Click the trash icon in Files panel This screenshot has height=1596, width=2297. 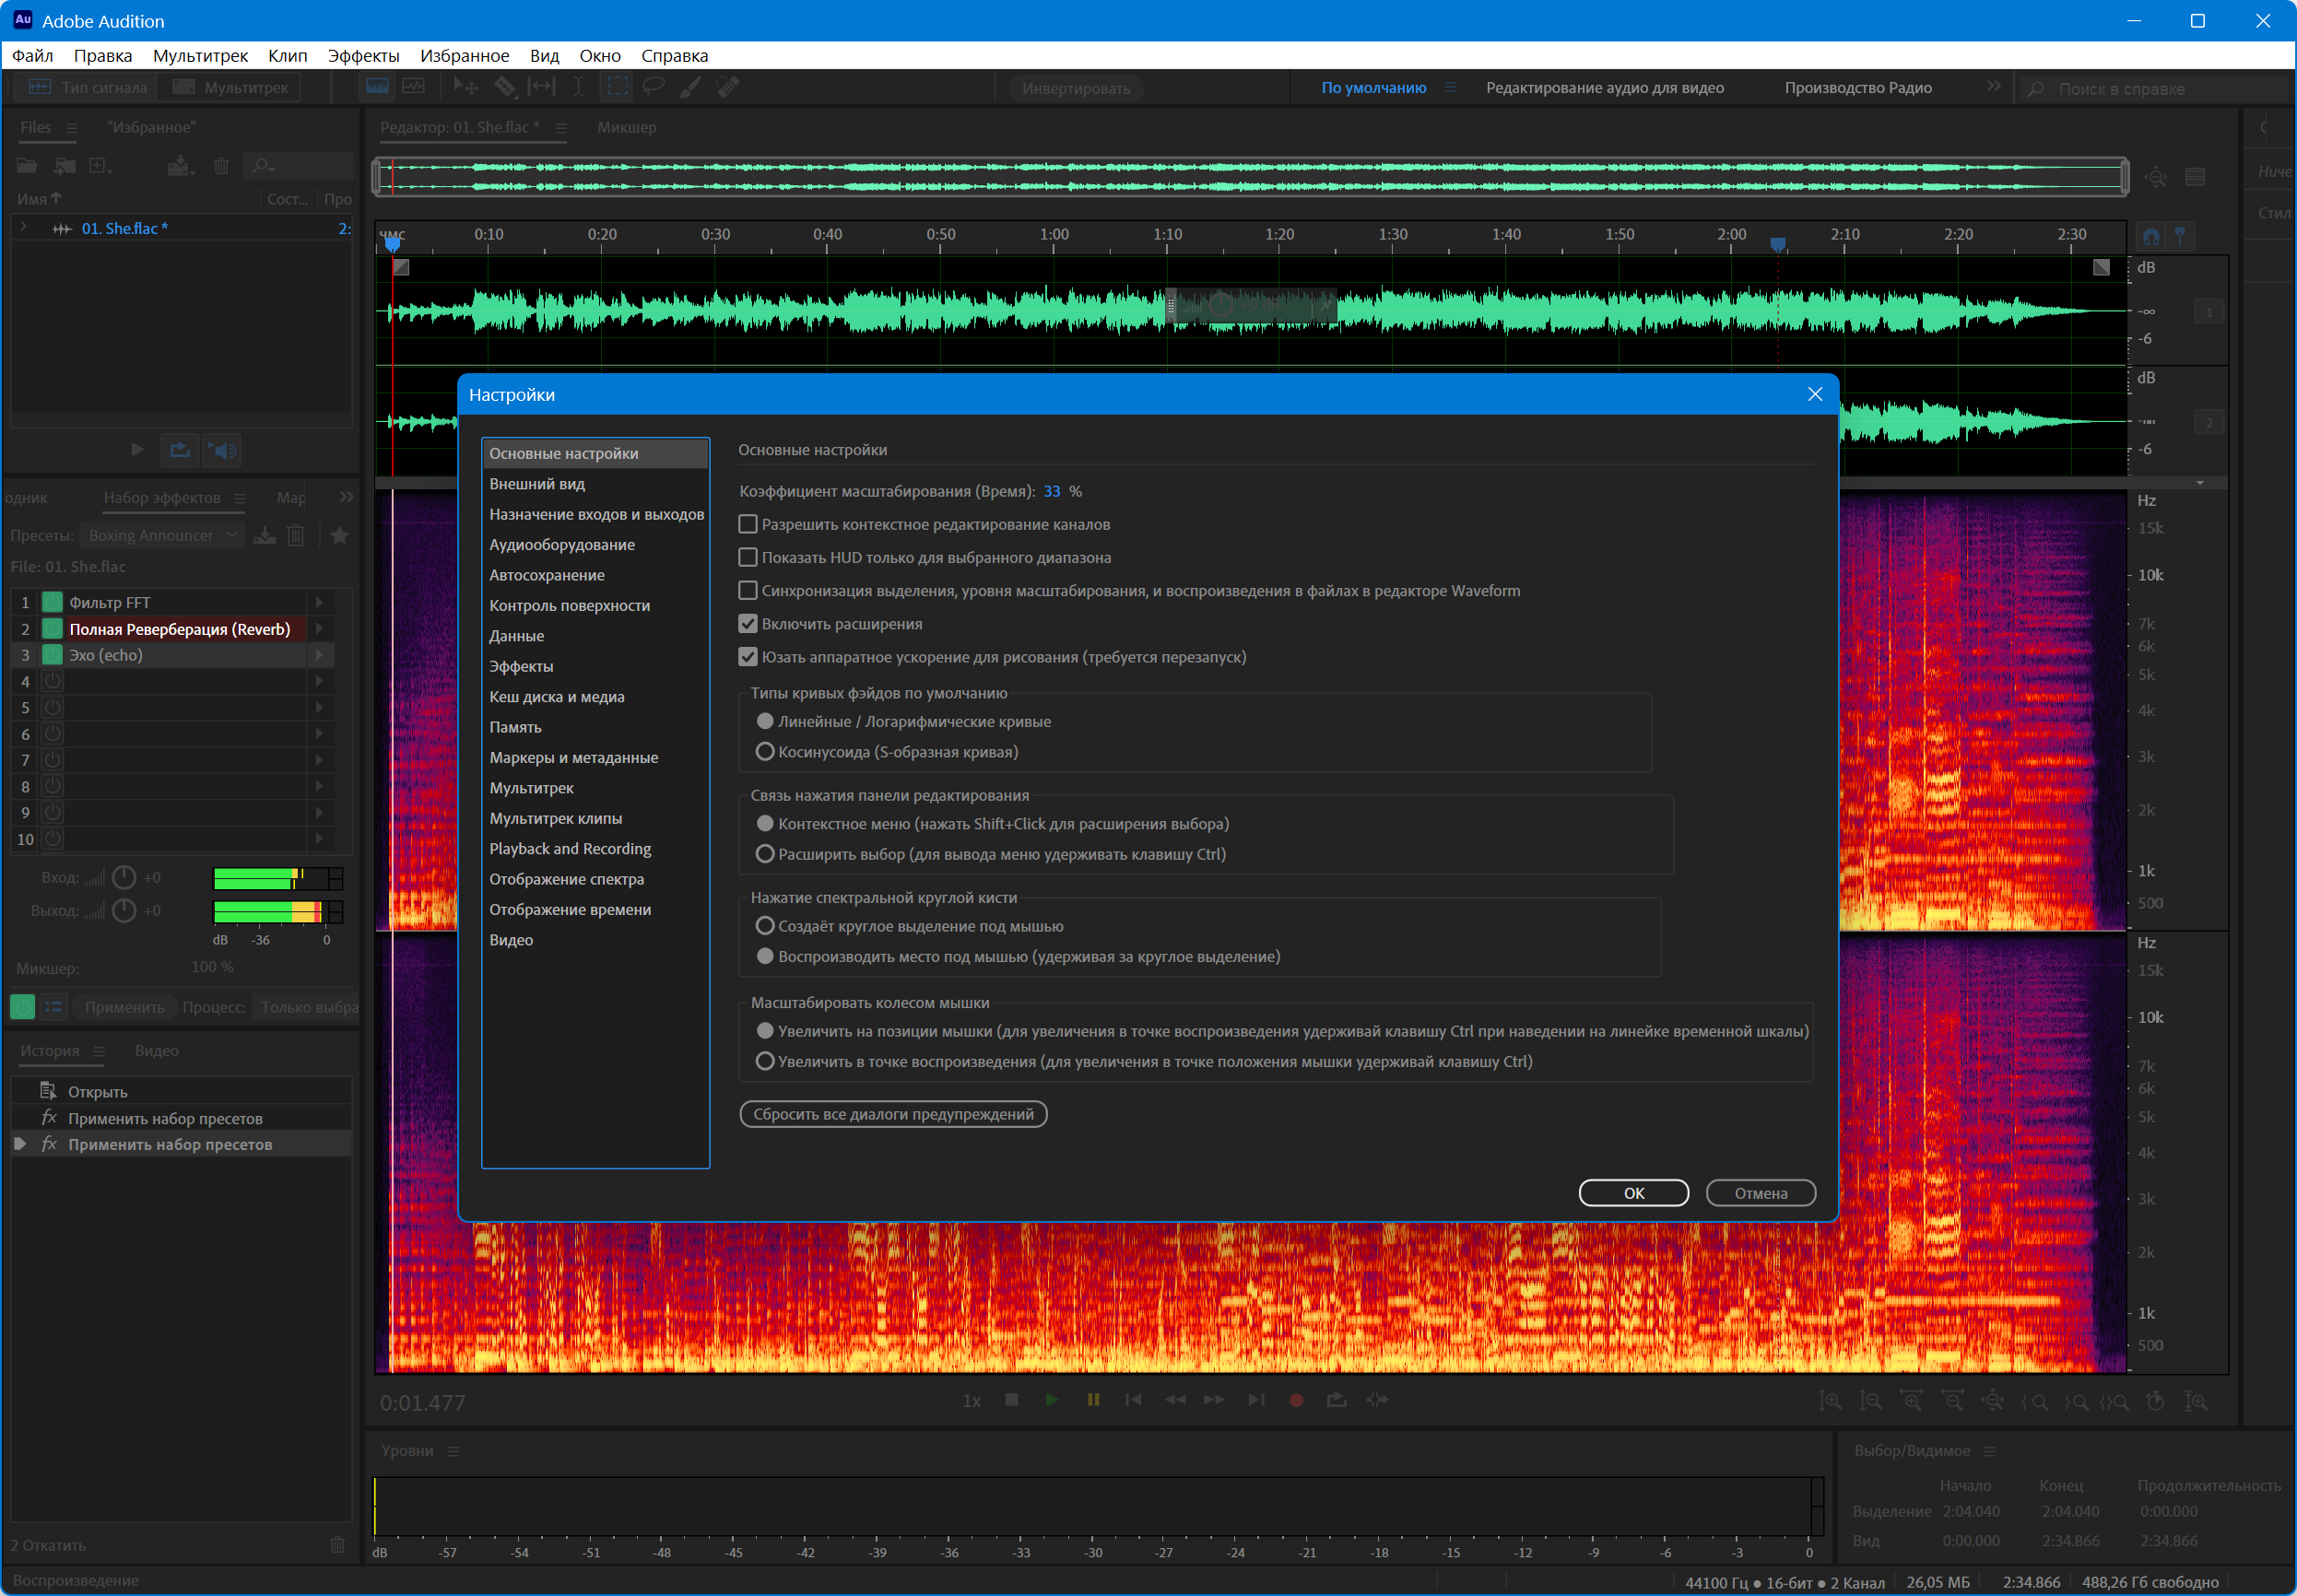(222, 166)
